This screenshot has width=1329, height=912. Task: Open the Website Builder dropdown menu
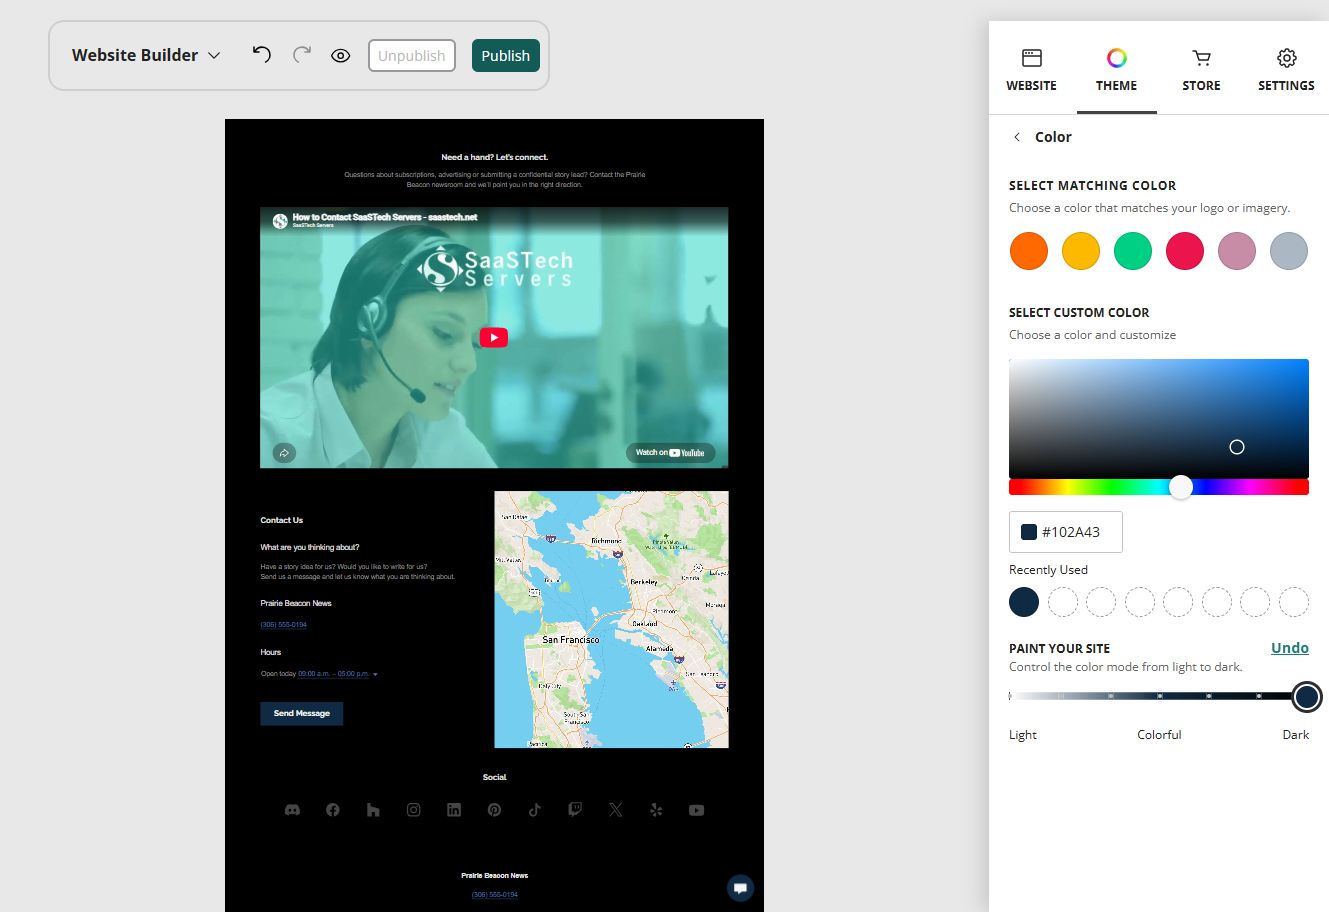[x=145, y=55]
